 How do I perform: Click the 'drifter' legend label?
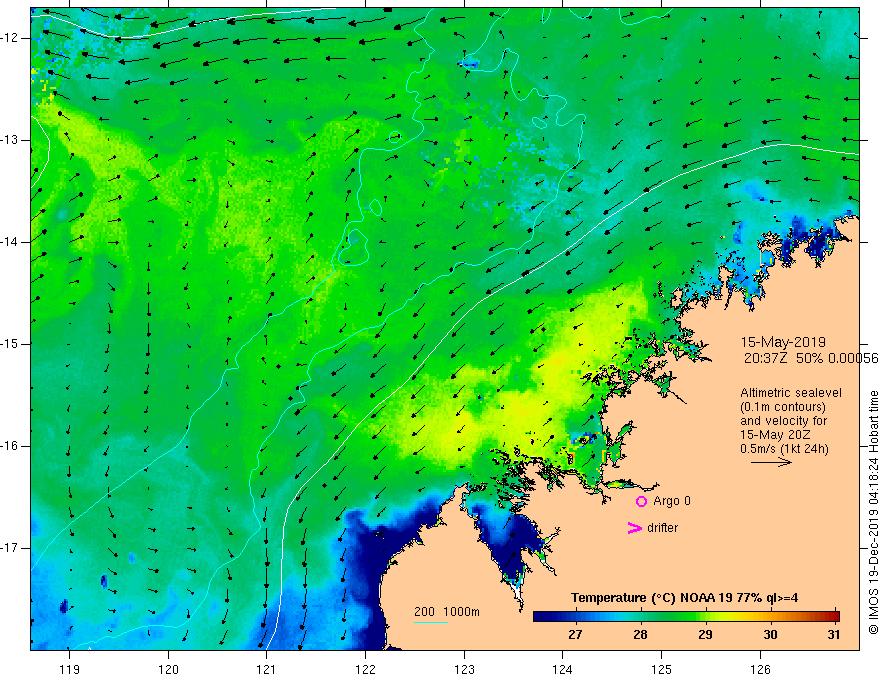(662, 528)
